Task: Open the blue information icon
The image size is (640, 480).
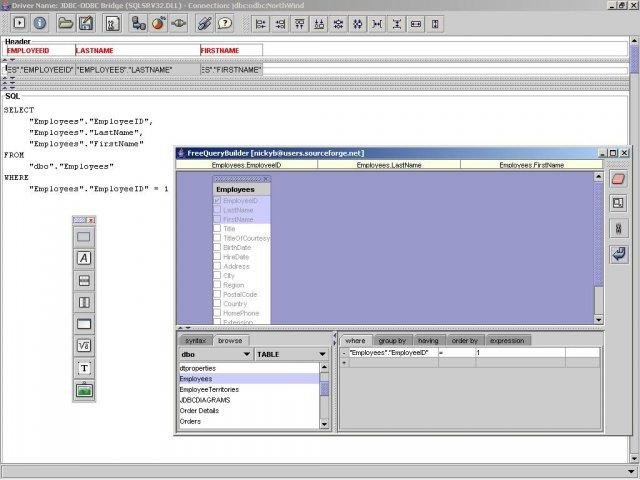Action: [40, 23]
